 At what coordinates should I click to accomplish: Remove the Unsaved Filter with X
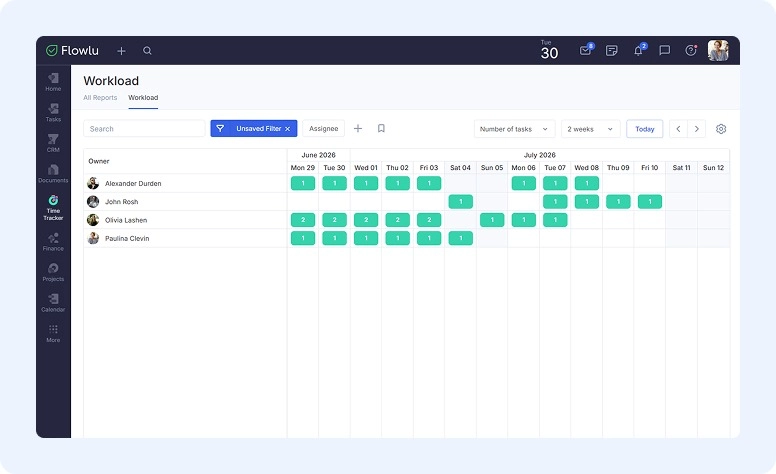point(288,129)
